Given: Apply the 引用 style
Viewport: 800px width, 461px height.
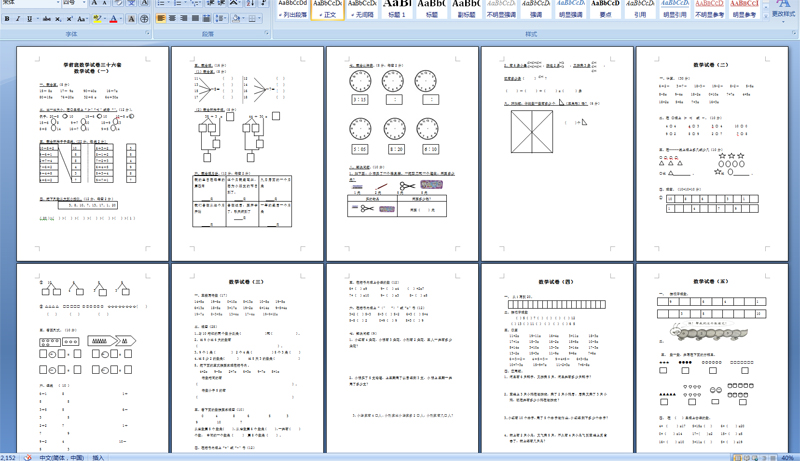Looking at the screenshot, I should point(640,9).
